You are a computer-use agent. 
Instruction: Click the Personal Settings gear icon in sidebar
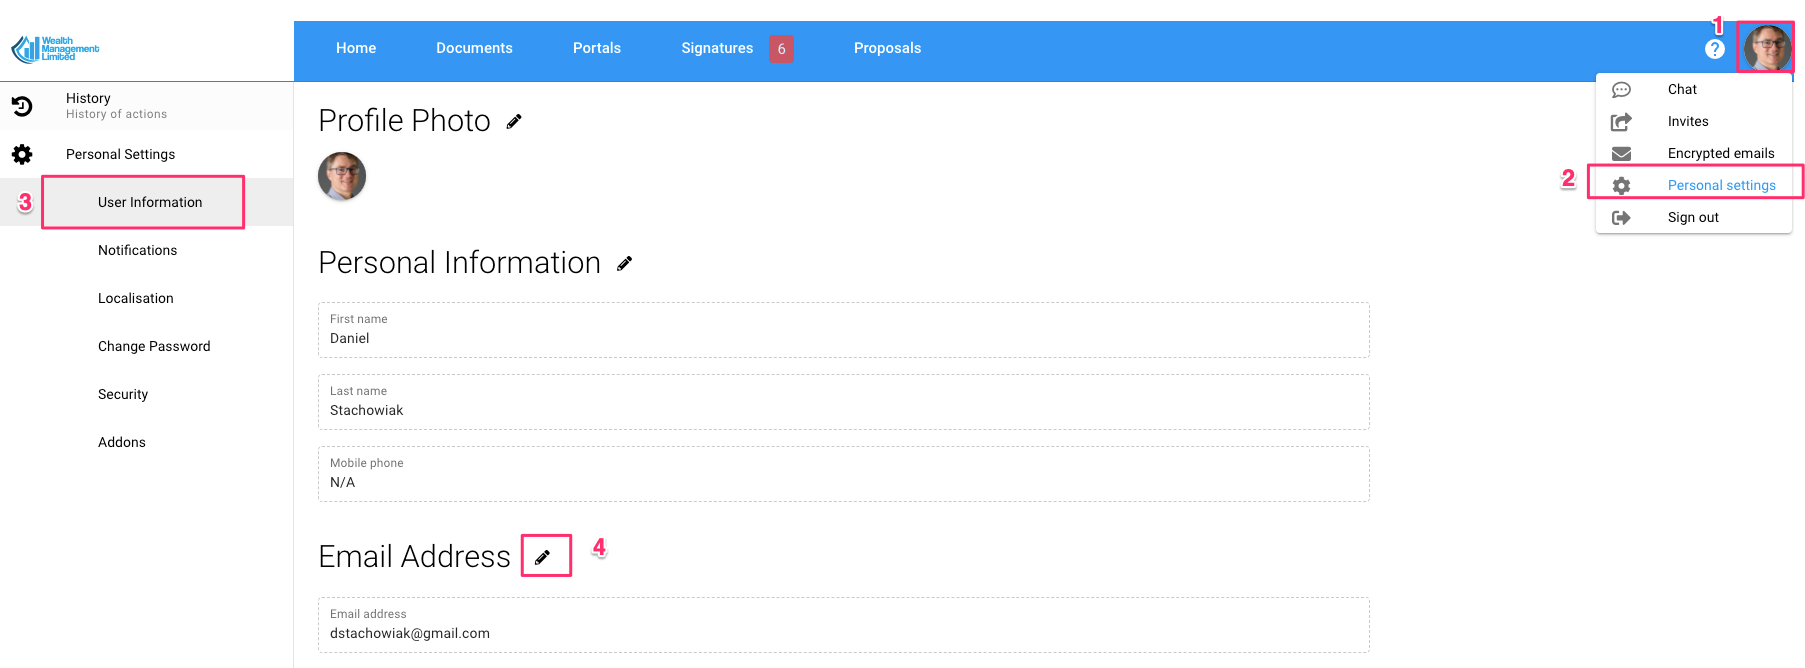click(22, 154)
